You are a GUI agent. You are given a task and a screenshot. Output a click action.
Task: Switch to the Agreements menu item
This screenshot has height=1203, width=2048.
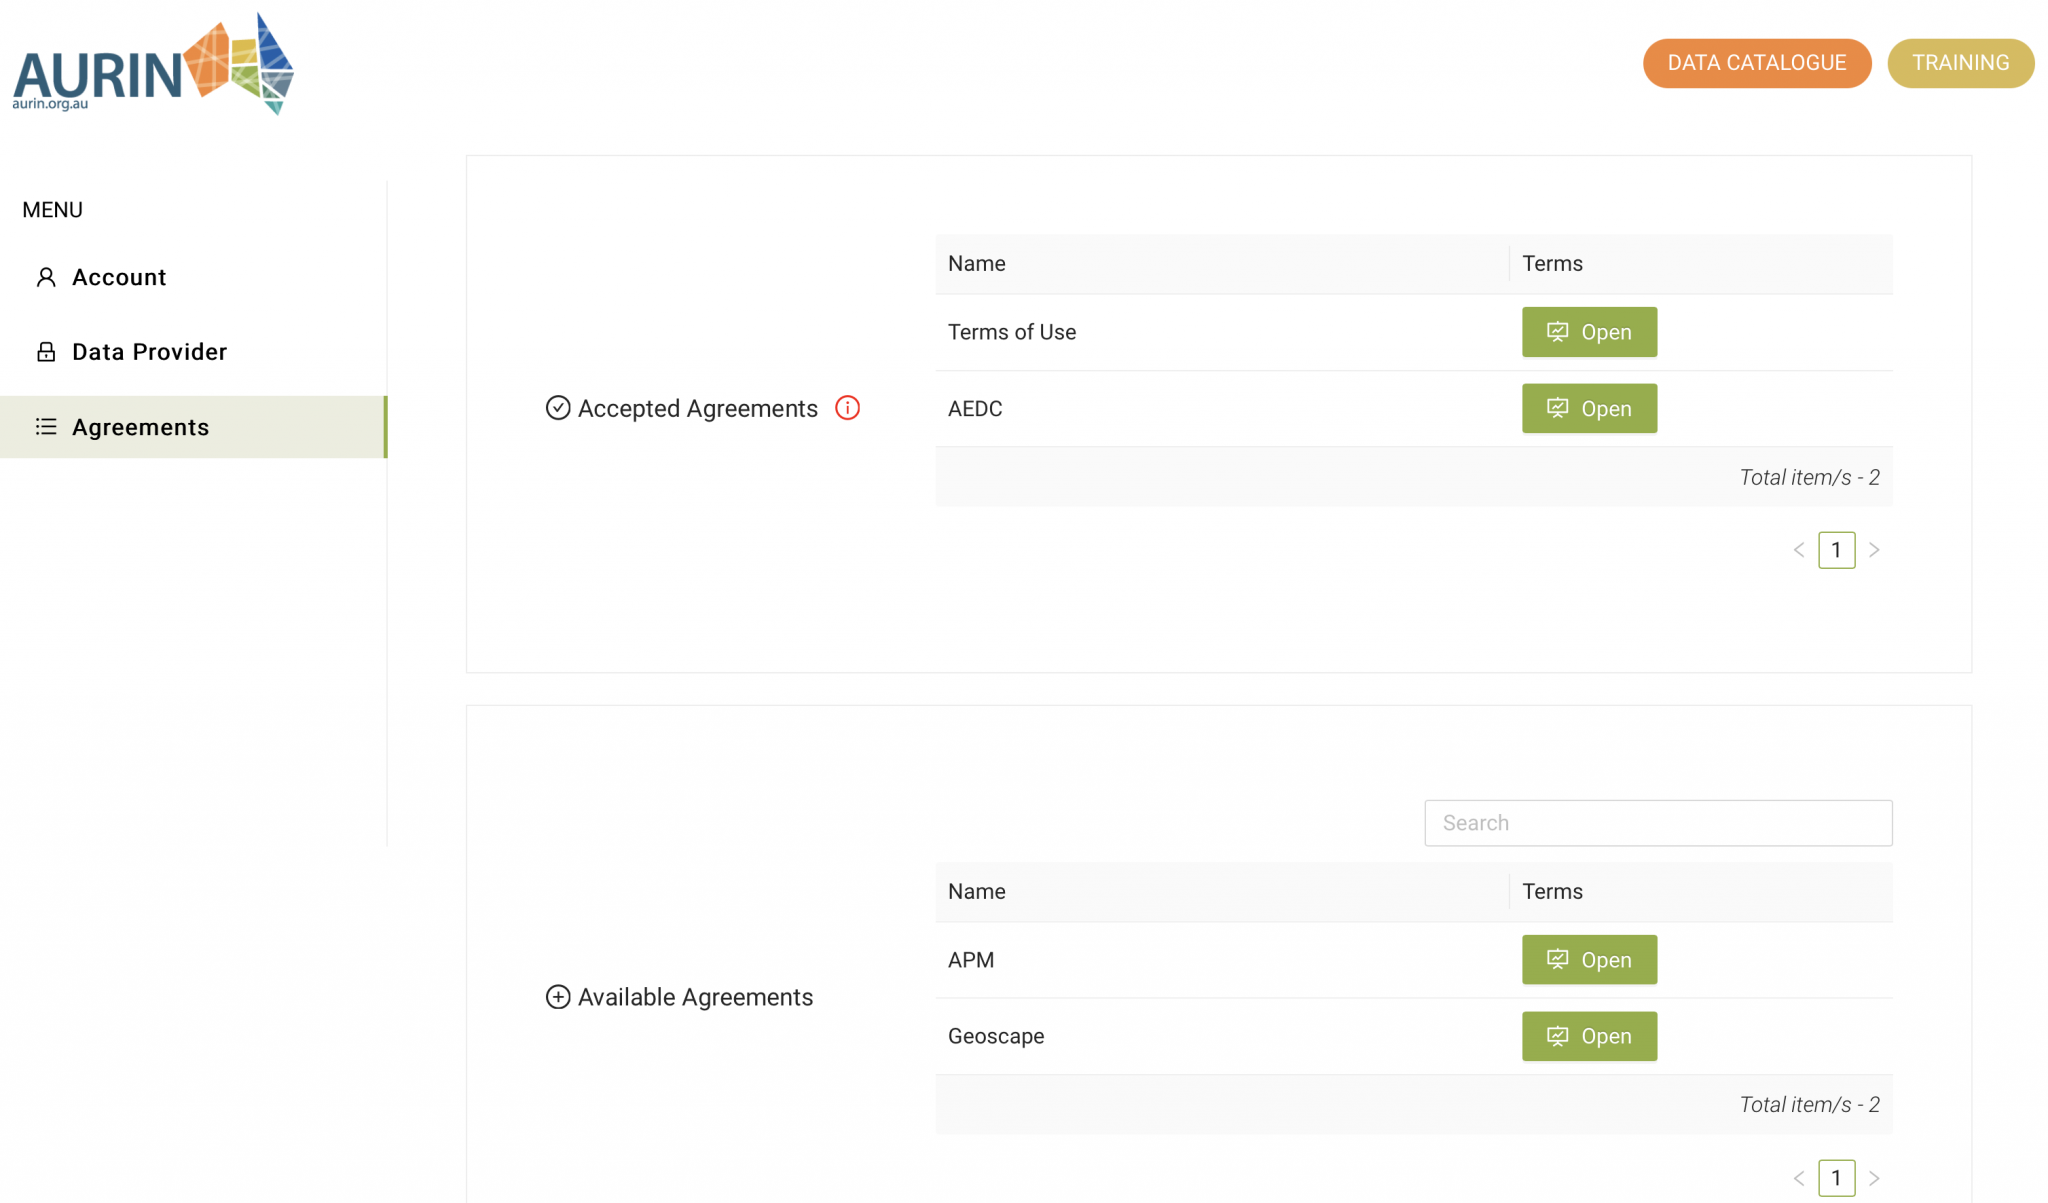point(140,426)
